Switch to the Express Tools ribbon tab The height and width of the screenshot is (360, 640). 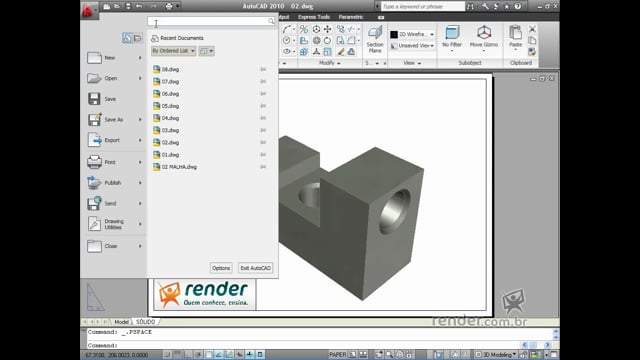pos(314,17)
